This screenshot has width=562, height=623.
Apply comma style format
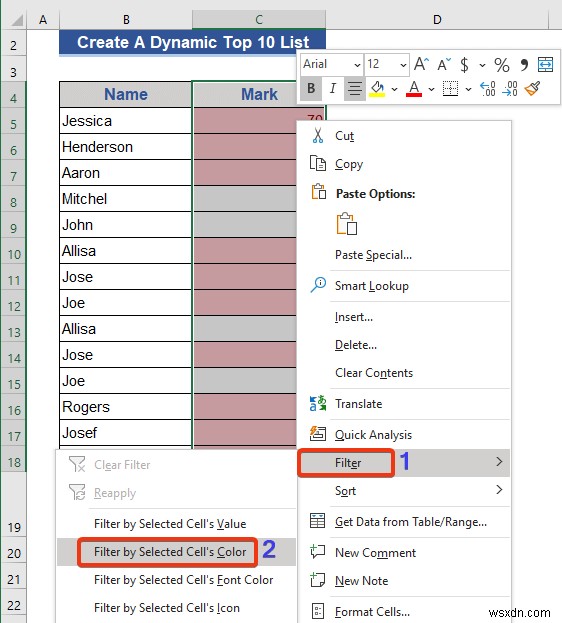point(524,64)
